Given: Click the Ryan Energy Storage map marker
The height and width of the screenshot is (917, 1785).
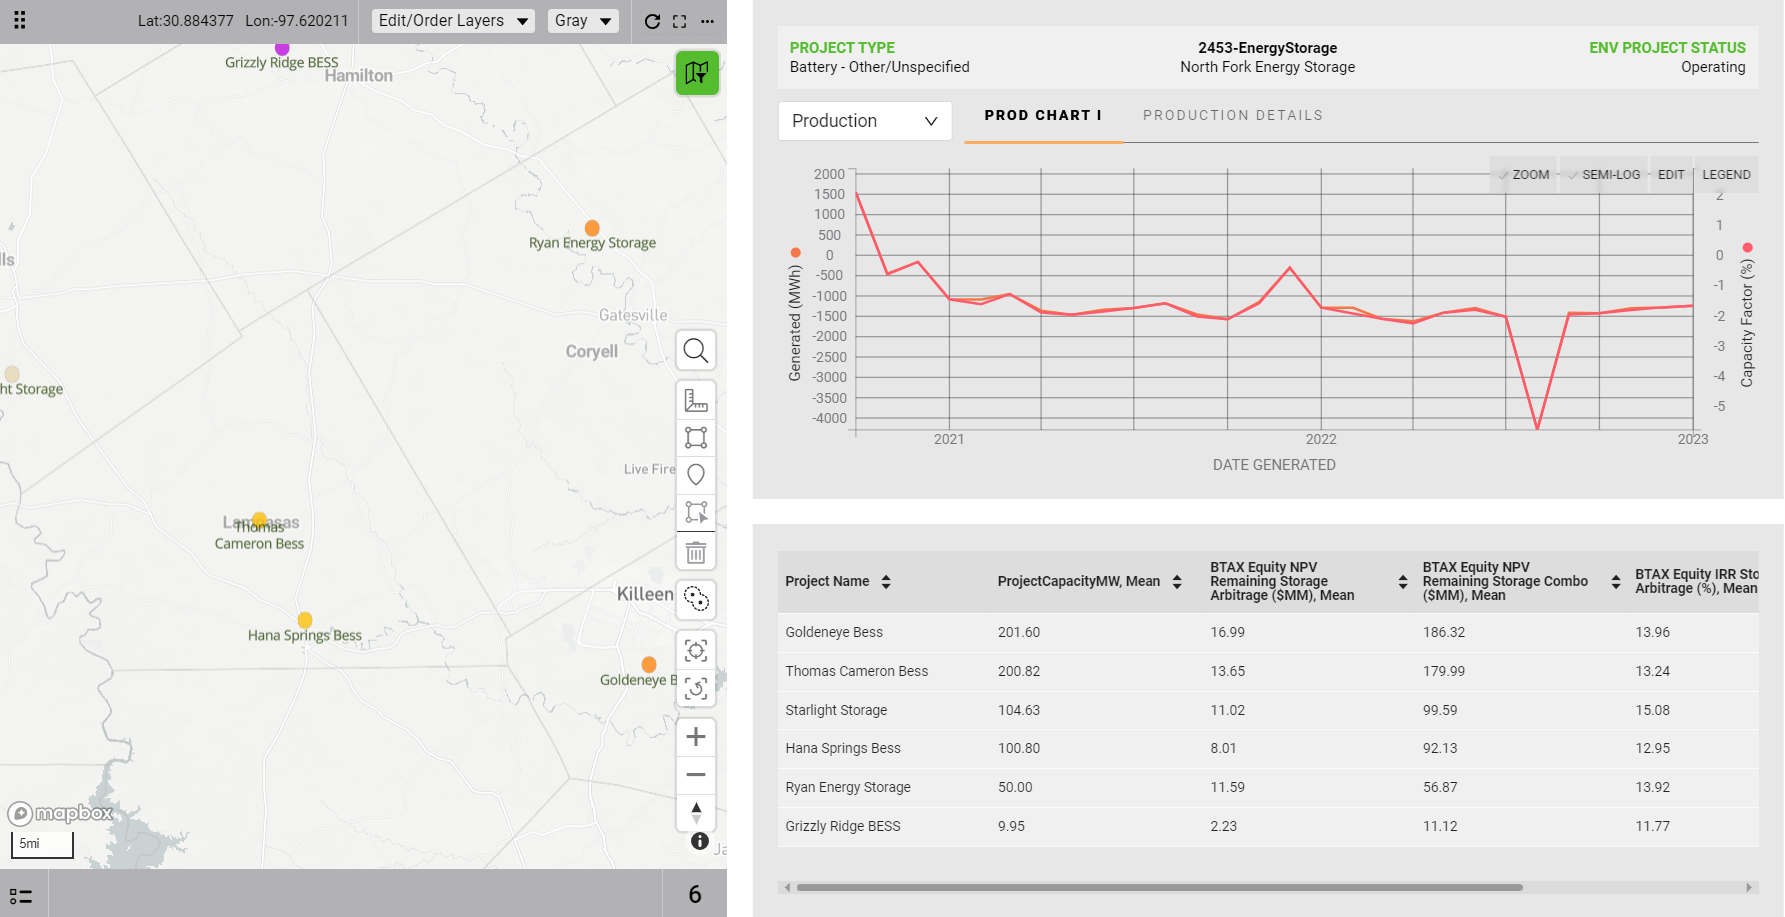Looking at the screenshot, I should click(x=592, y=228).
